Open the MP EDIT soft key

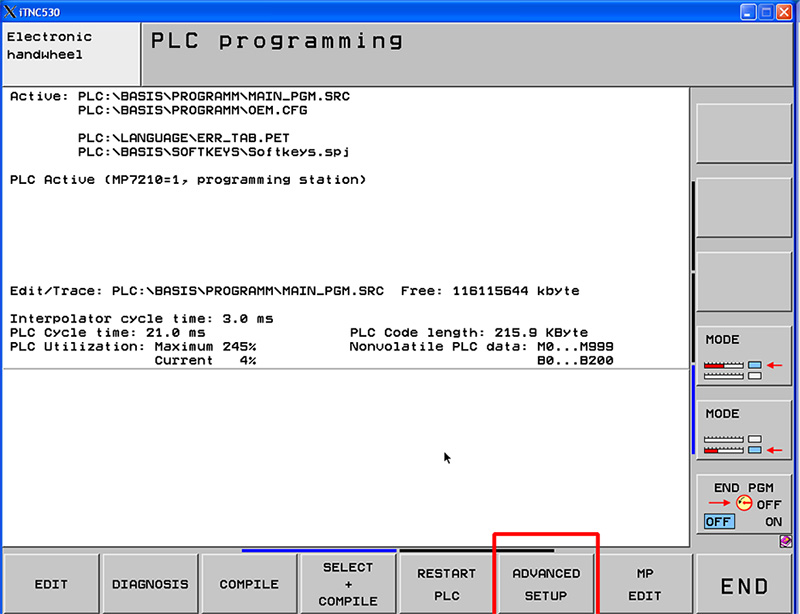point(645,585)
